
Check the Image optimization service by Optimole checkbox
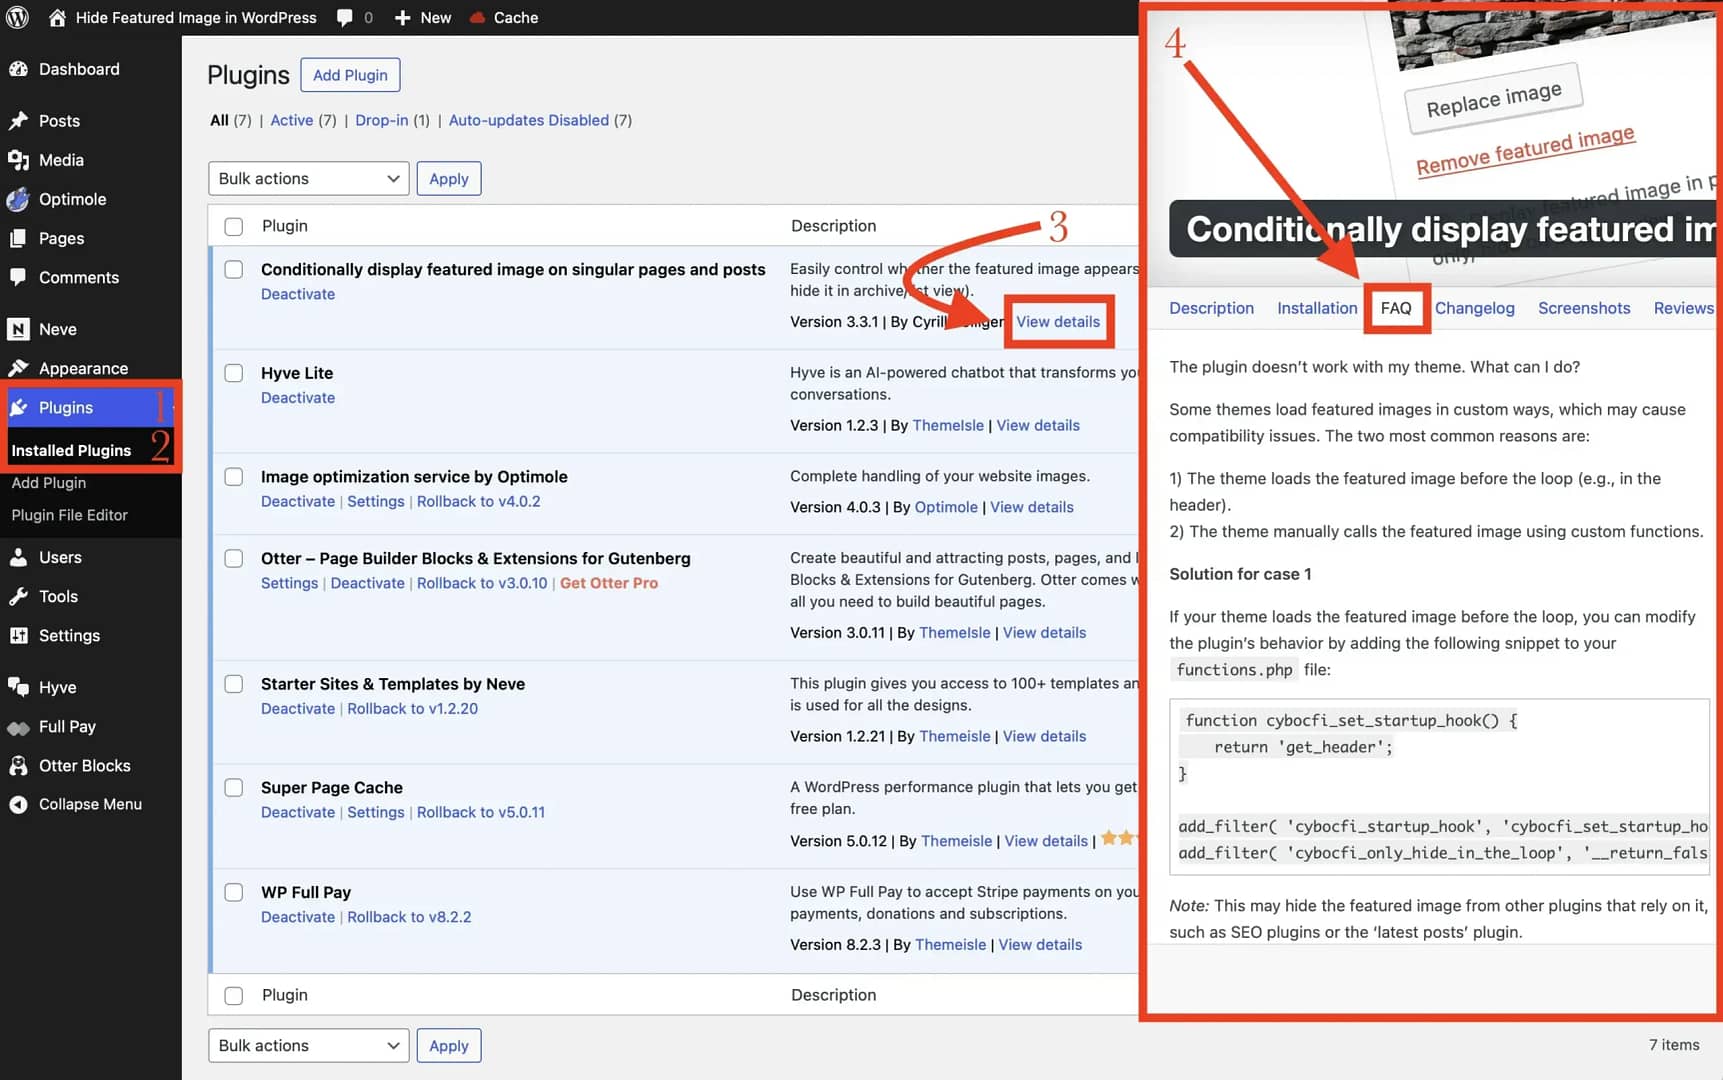pos(234,477)
